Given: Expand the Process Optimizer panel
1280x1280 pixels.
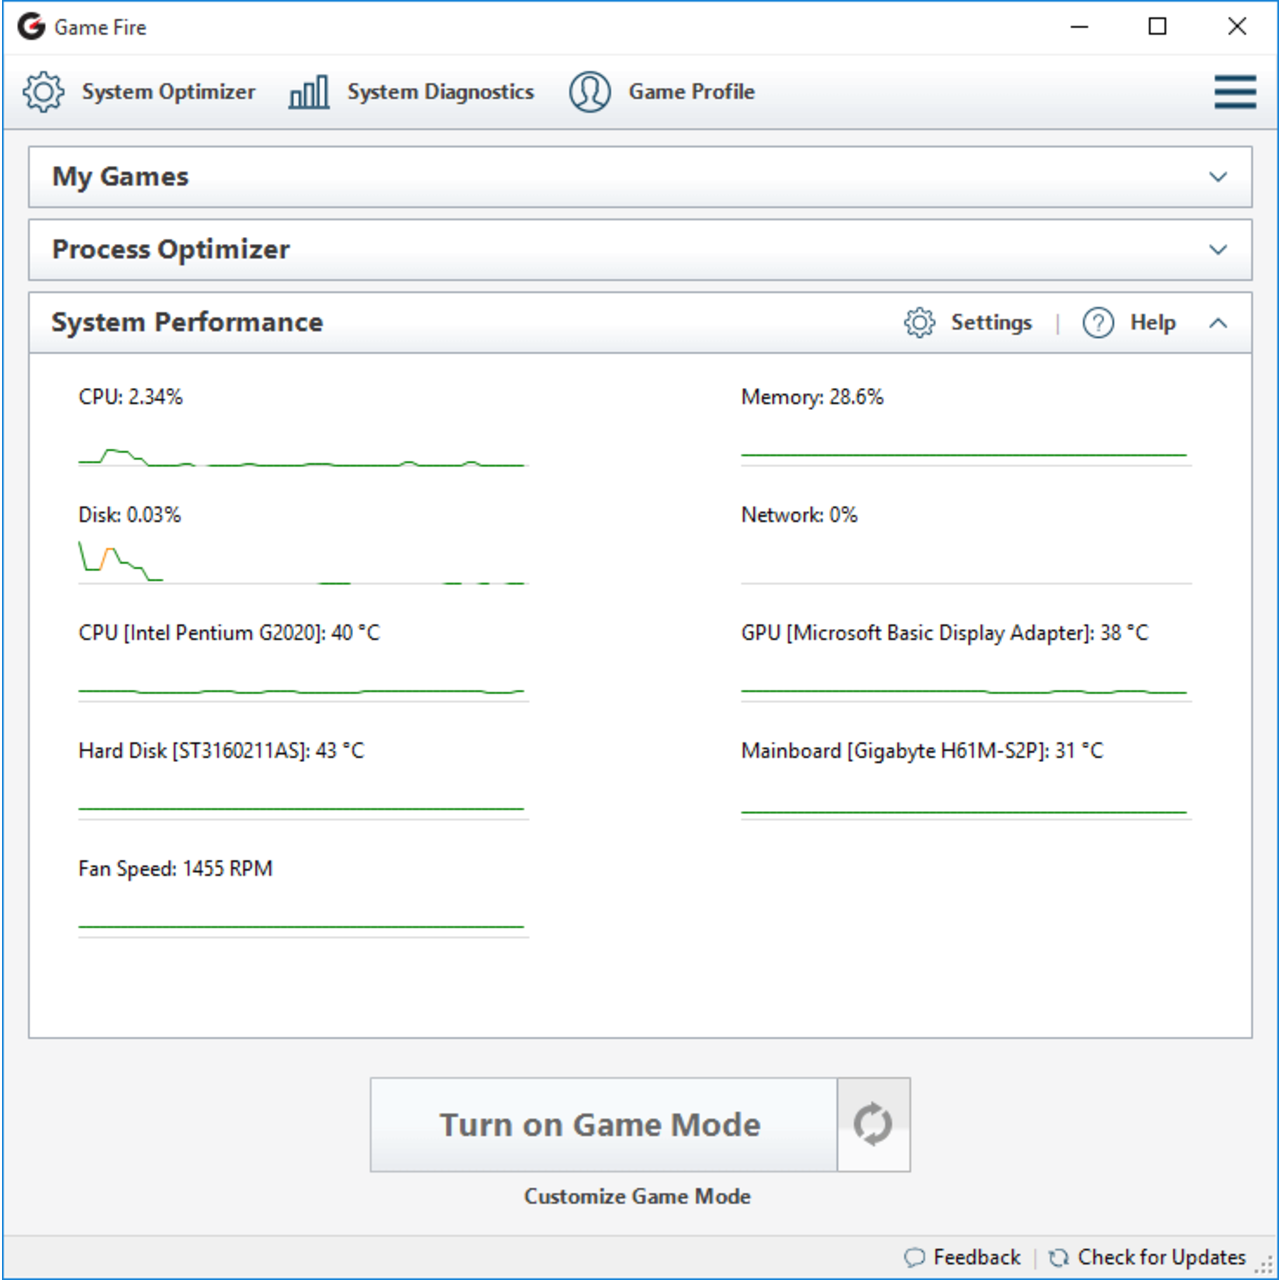Looking at the screenshot, I should coord(1217,250).
